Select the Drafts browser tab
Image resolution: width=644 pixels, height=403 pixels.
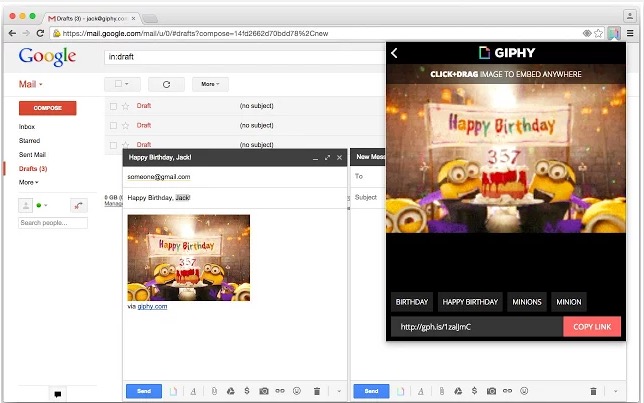click(x=92, y=18)
